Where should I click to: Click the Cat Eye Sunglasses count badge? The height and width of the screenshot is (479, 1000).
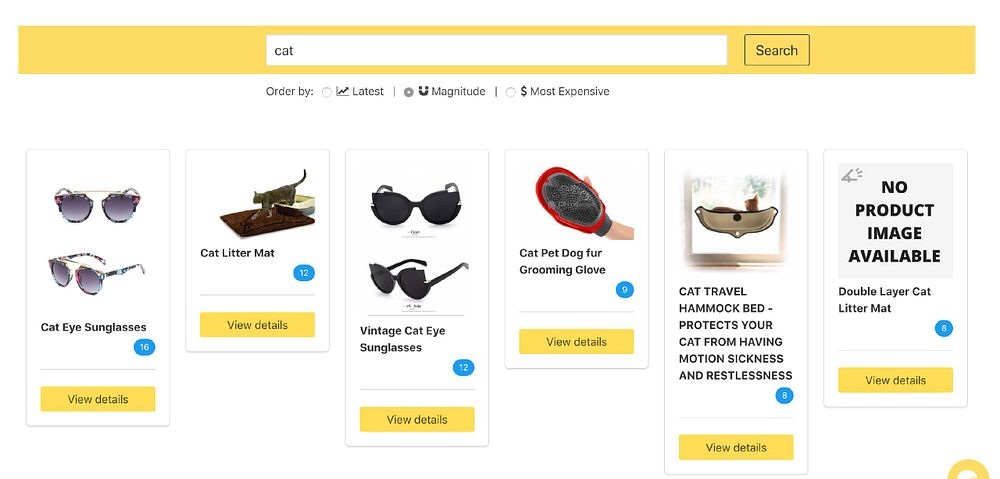click(x=144, y=347)
